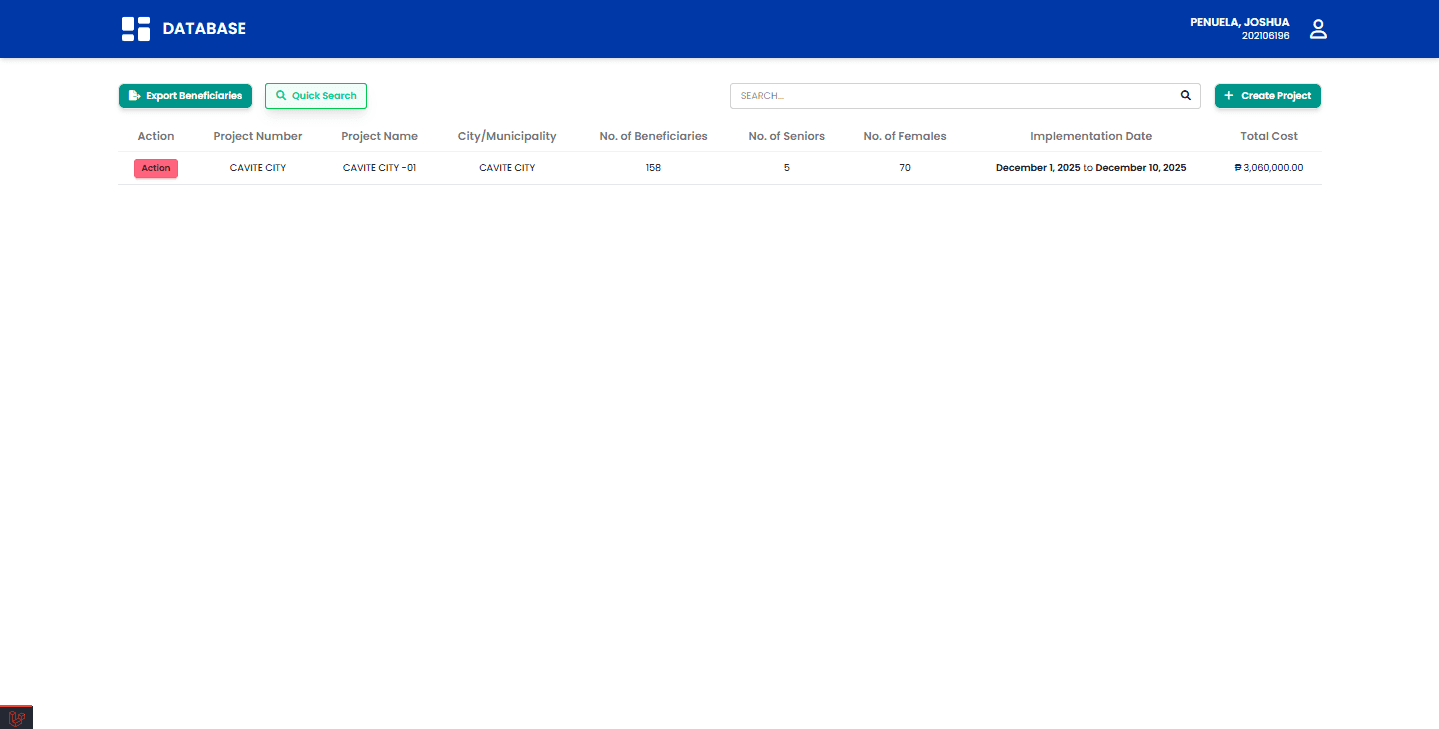The width and height of the screenshot is (1439, 729).
Task: Click the Create Project button
Action: 1268,96
